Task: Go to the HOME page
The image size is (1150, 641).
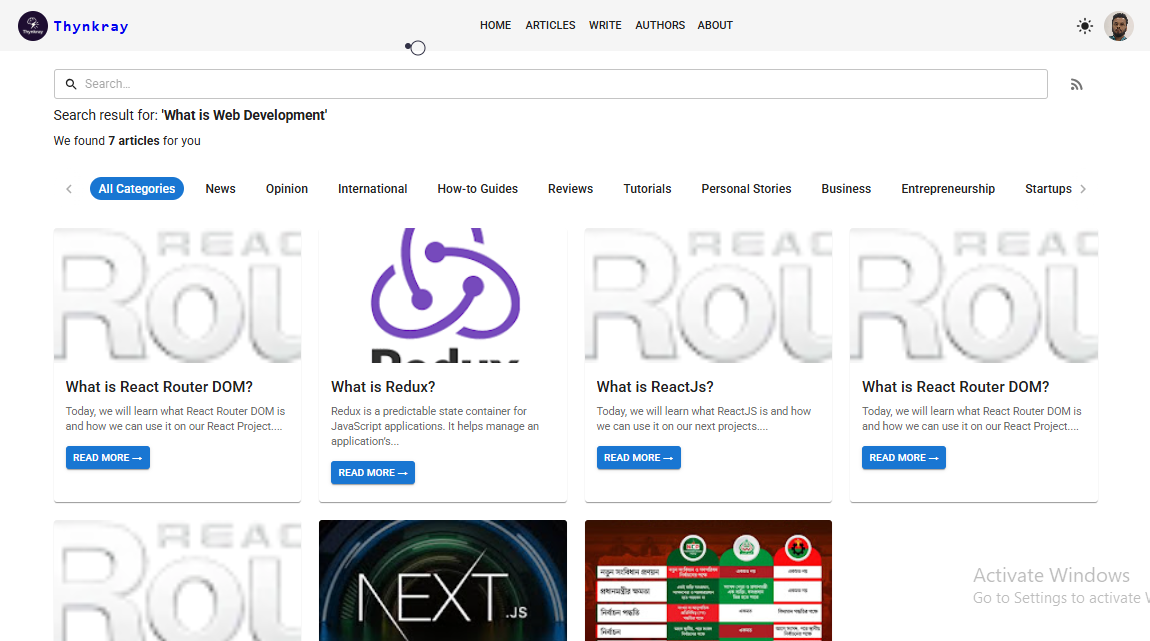Action: pos(496,25)
